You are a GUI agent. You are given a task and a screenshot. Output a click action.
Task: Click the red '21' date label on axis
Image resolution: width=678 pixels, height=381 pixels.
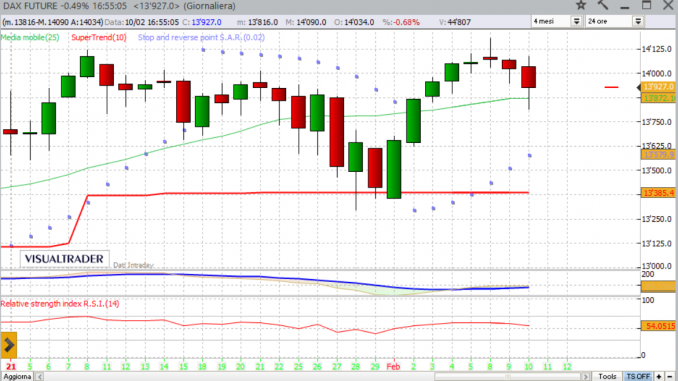[11, 367]
